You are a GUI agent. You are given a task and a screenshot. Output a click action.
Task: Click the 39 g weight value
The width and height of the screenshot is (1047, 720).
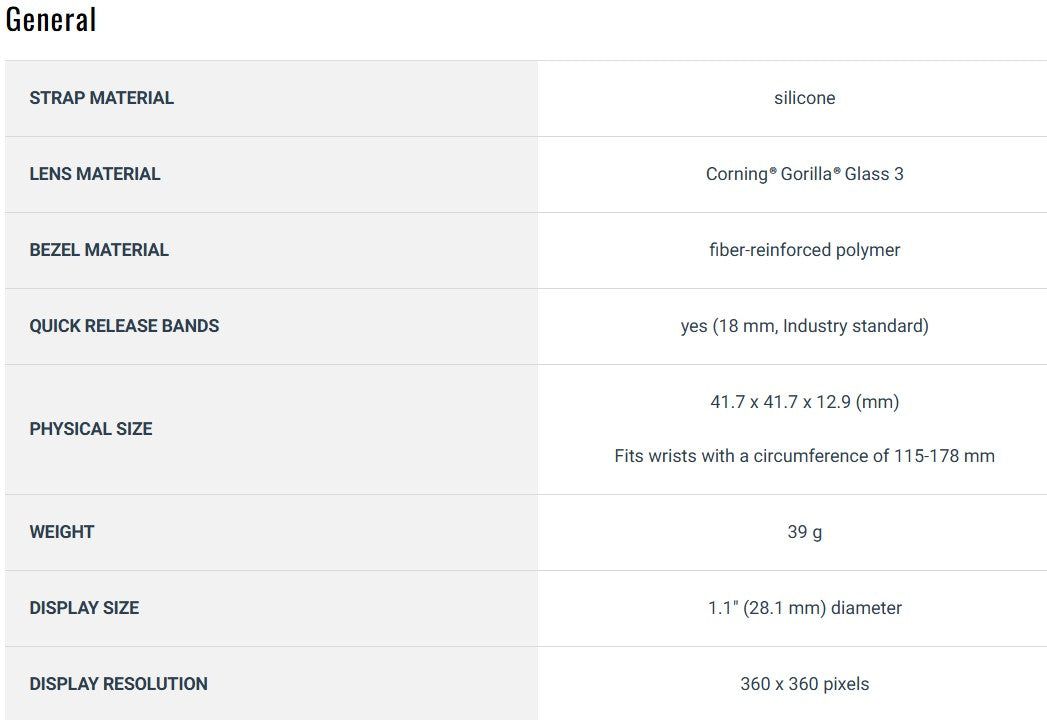tap(804, 532)
